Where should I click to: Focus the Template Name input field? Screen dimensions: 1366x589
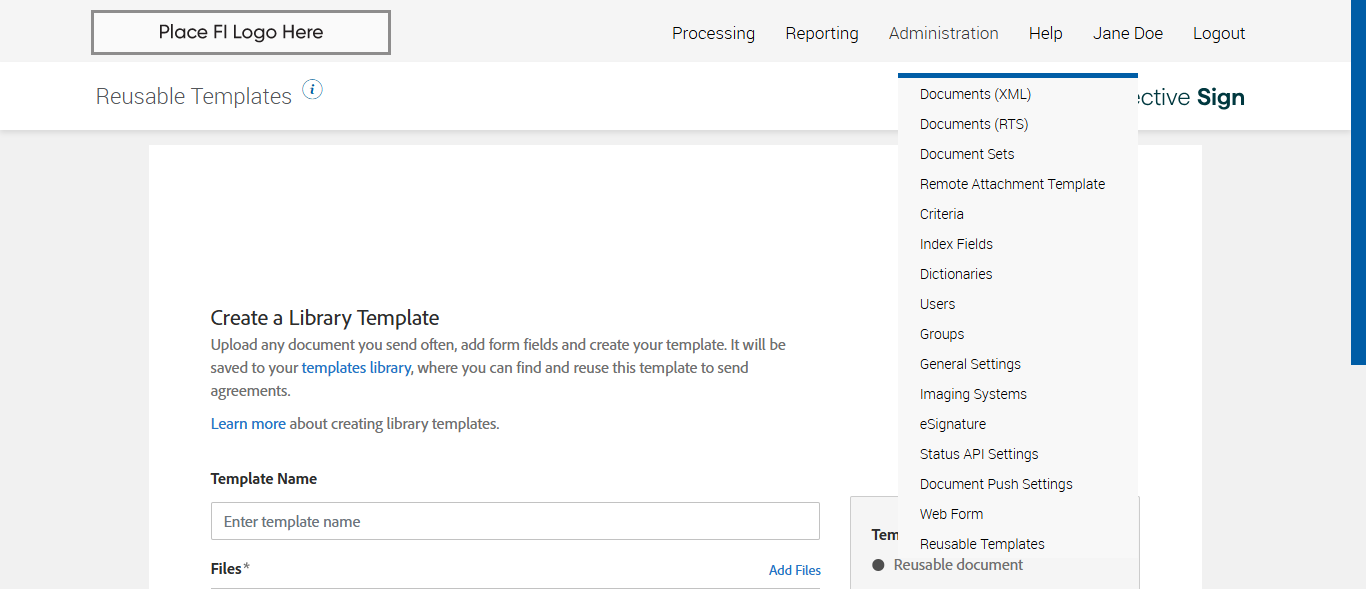pos(515,521)
